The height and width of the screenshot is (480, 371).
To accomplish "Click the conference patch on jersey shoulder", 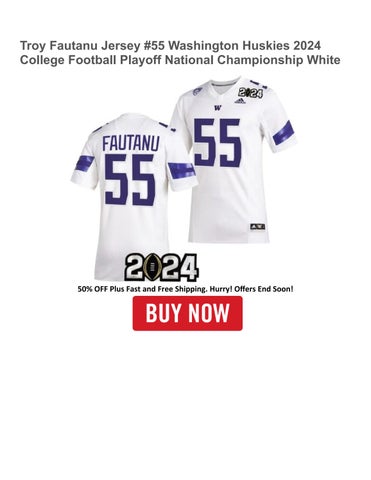I will pos(198,91).
